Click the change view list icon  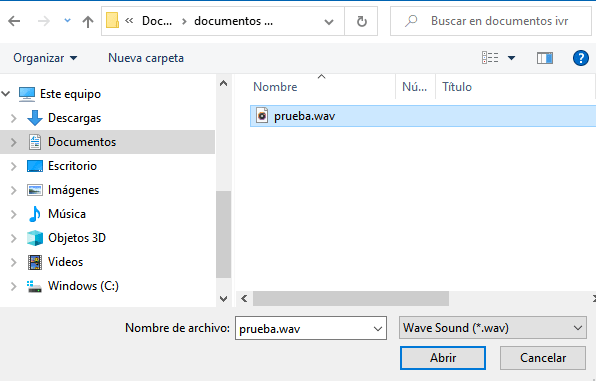490,58
